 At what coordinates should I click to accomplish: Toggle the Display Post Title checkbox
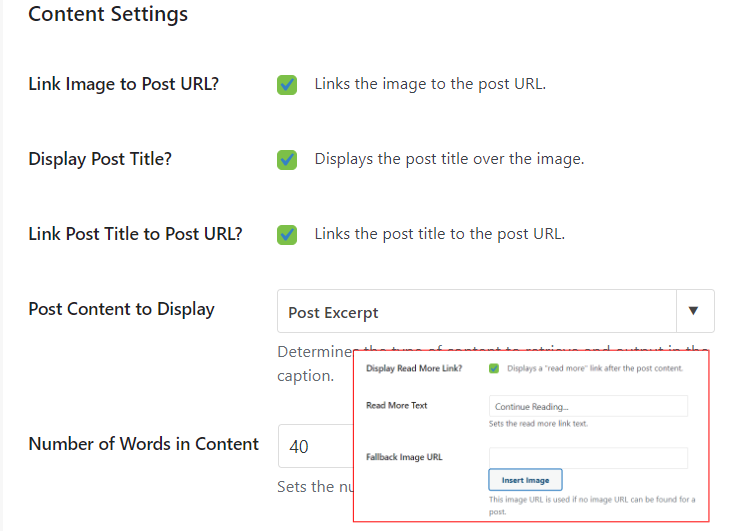point(287,160)
